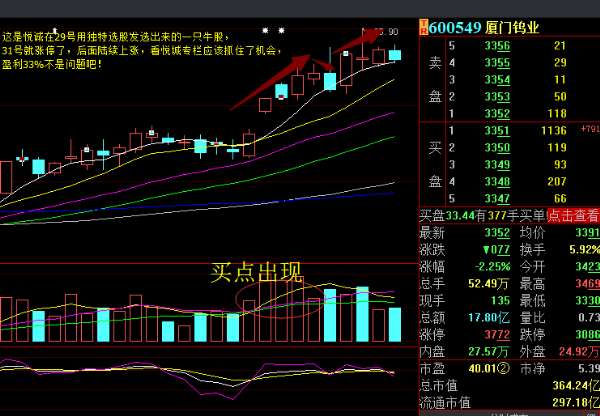Screen dimensions: 600x416
Task: Click the latest price 3352 next to 最新
Action: point(490,233)
